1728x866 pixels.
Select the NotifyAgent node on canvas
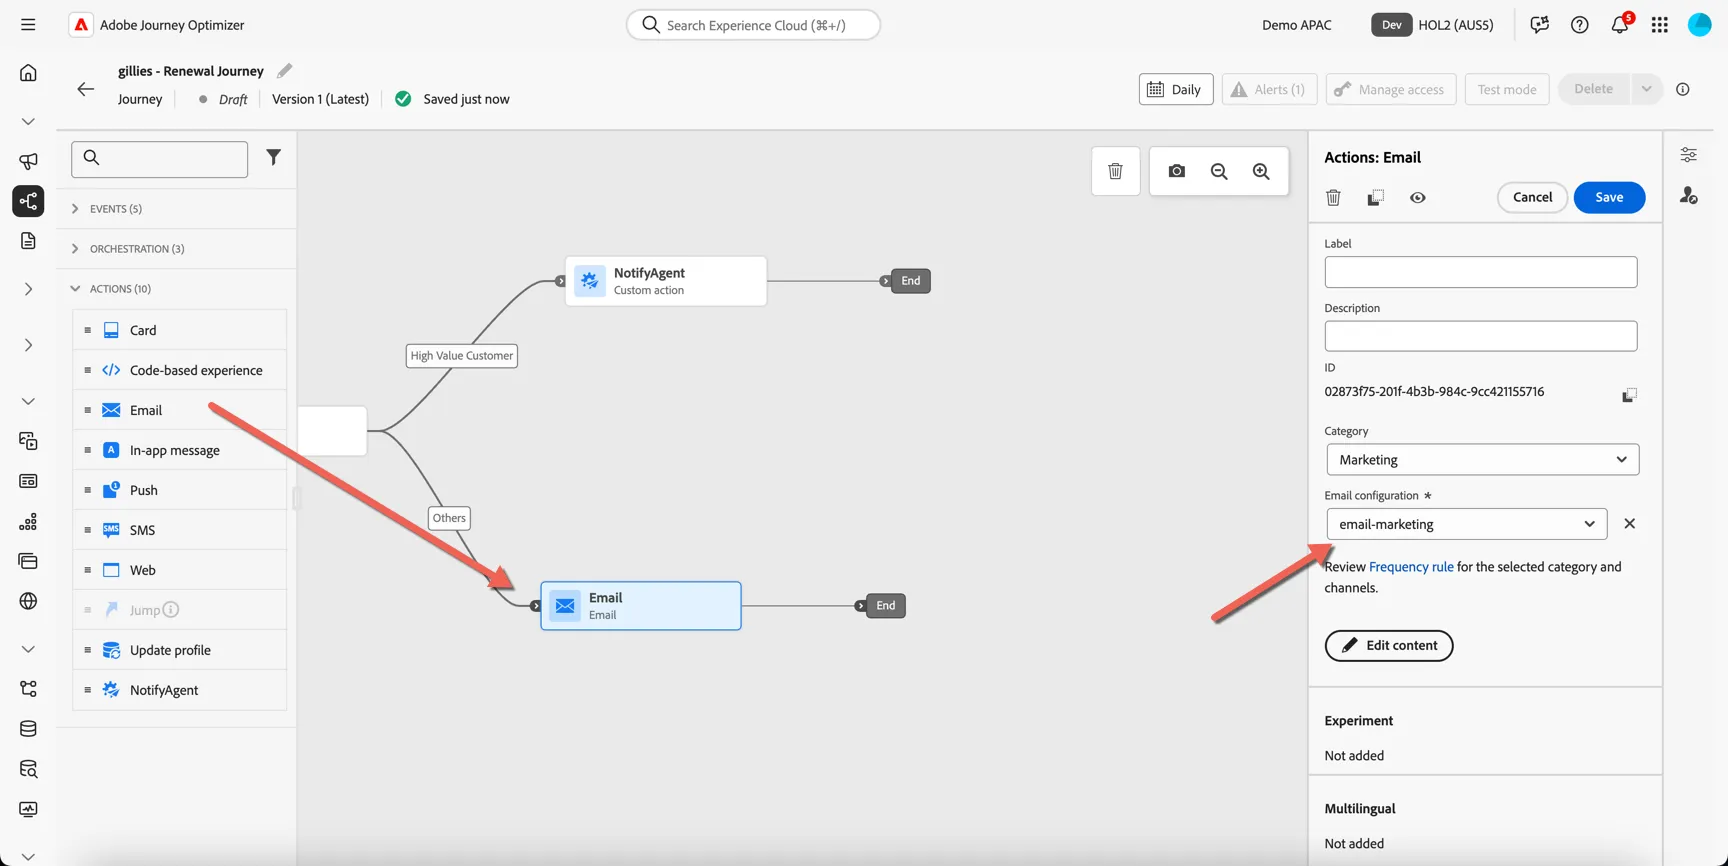pyautogui.click(x=666, y=281)
